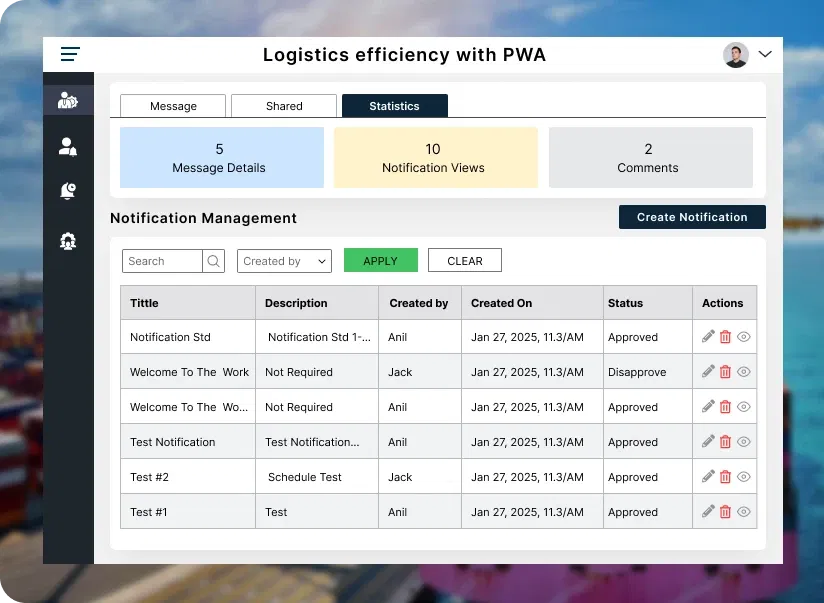Delete the Test #2 notification row
This screenshot has width=824, height=603.
point(726,477)
